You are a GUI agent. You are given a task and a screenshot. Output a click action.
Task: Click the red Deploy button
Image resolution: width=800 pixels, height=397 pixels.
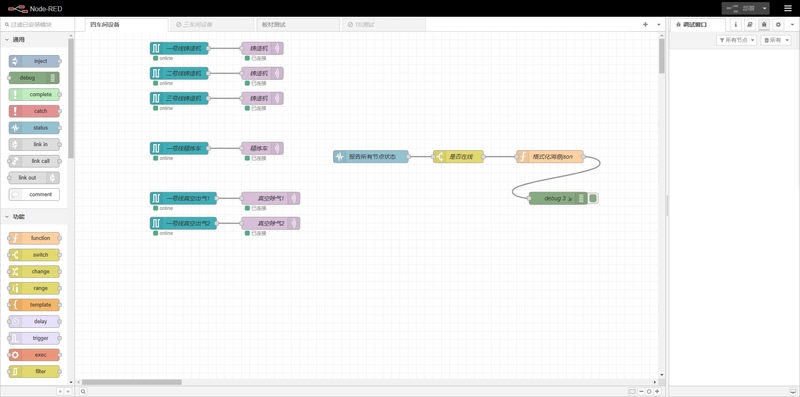pyautogui.click(x=741, y=8)
